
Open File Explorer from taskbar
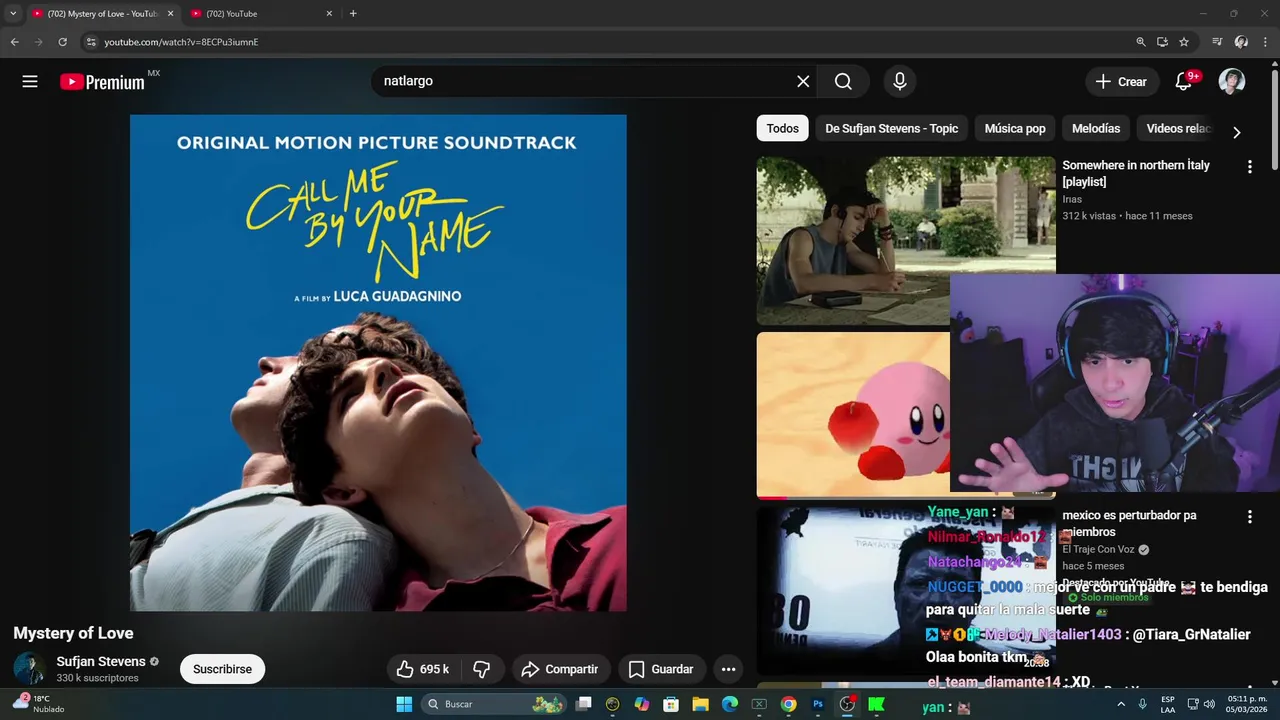(x=700, y=704)
